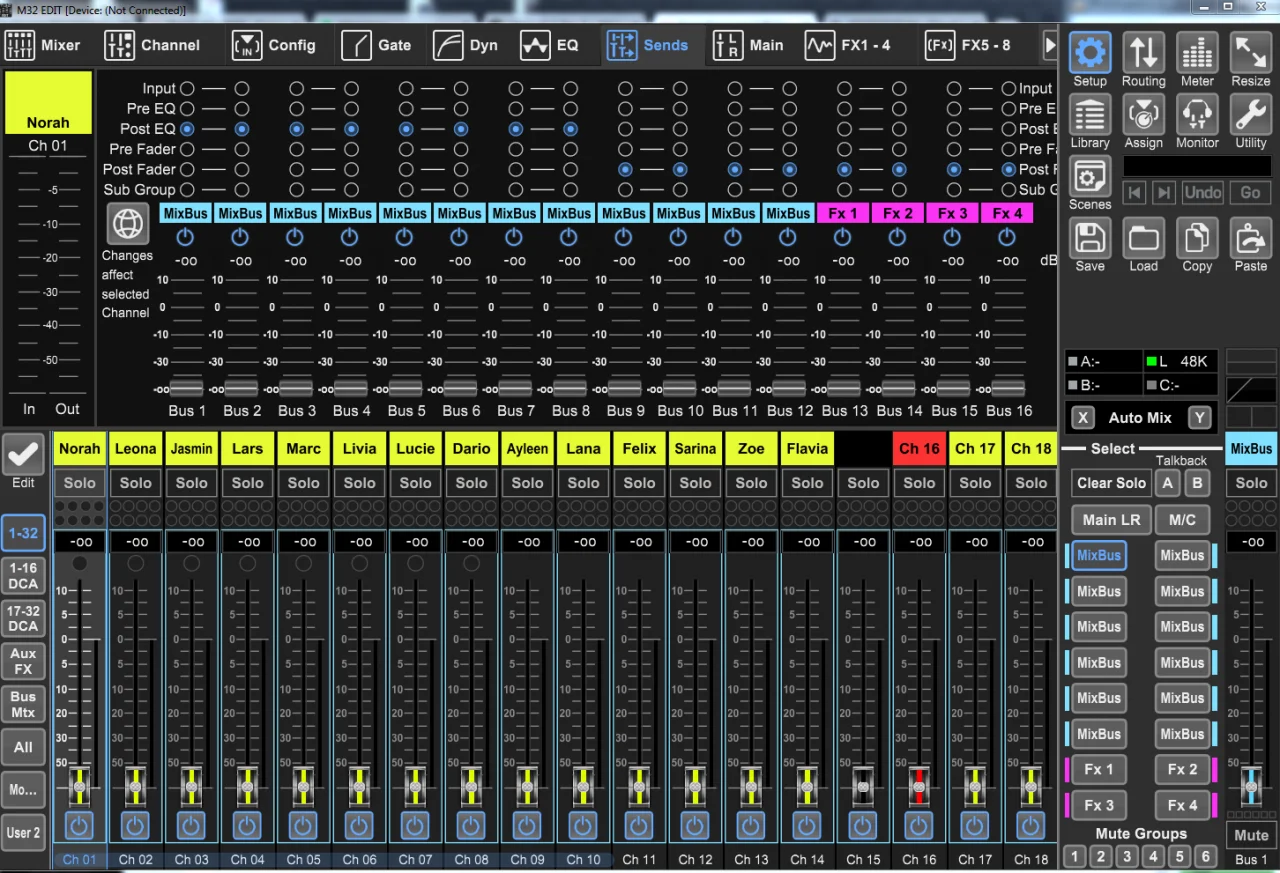Click the Meter icon
The width and height of the screenshot is (1280, 873).
pyautogui.click(x=1197, y=52)
